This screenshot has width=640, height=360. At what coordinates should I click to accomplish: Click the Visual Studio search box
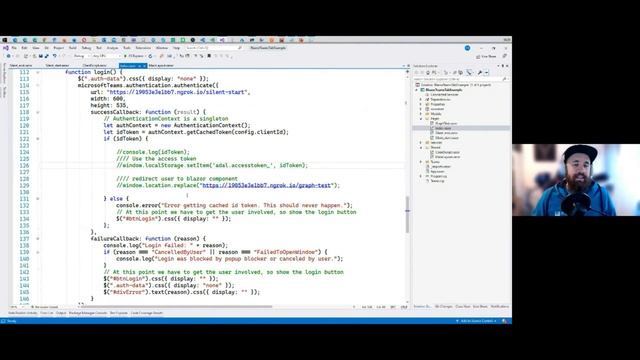click(214, 48)
